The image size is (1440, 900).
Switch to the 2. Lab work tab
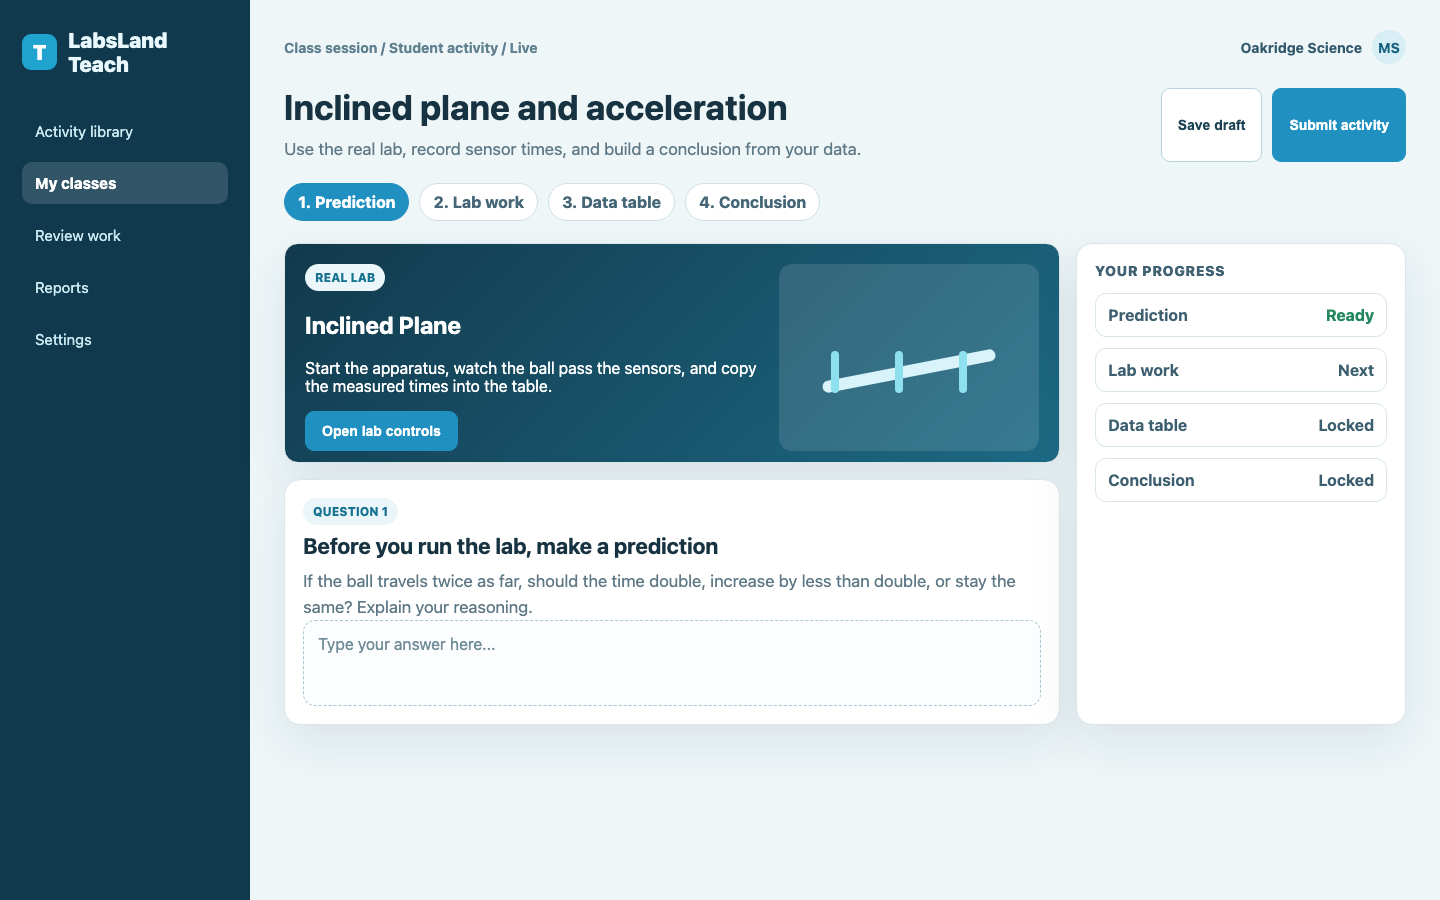tap(478, 202)
